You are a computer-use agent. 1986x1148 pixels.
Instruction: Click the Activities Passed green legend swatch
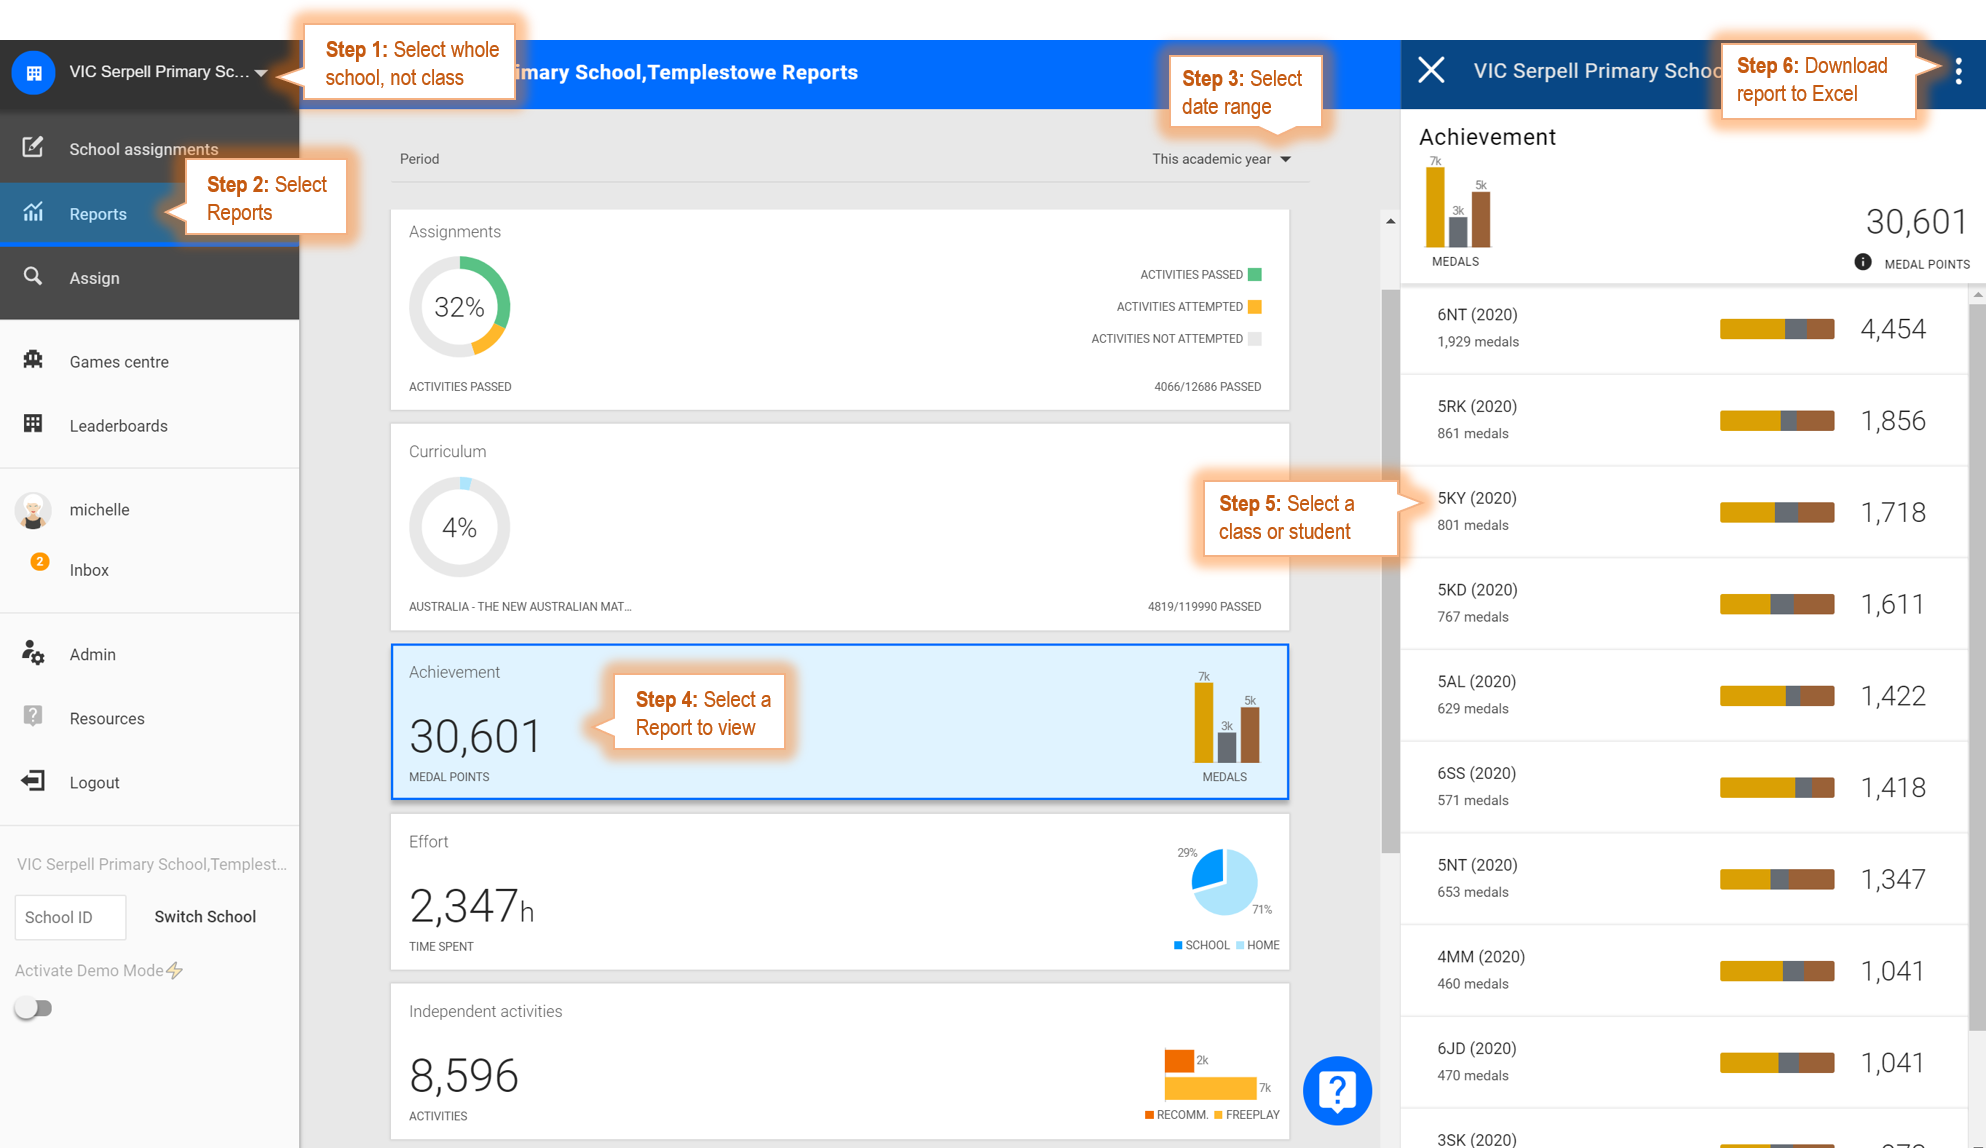[x=1255, y=275]
